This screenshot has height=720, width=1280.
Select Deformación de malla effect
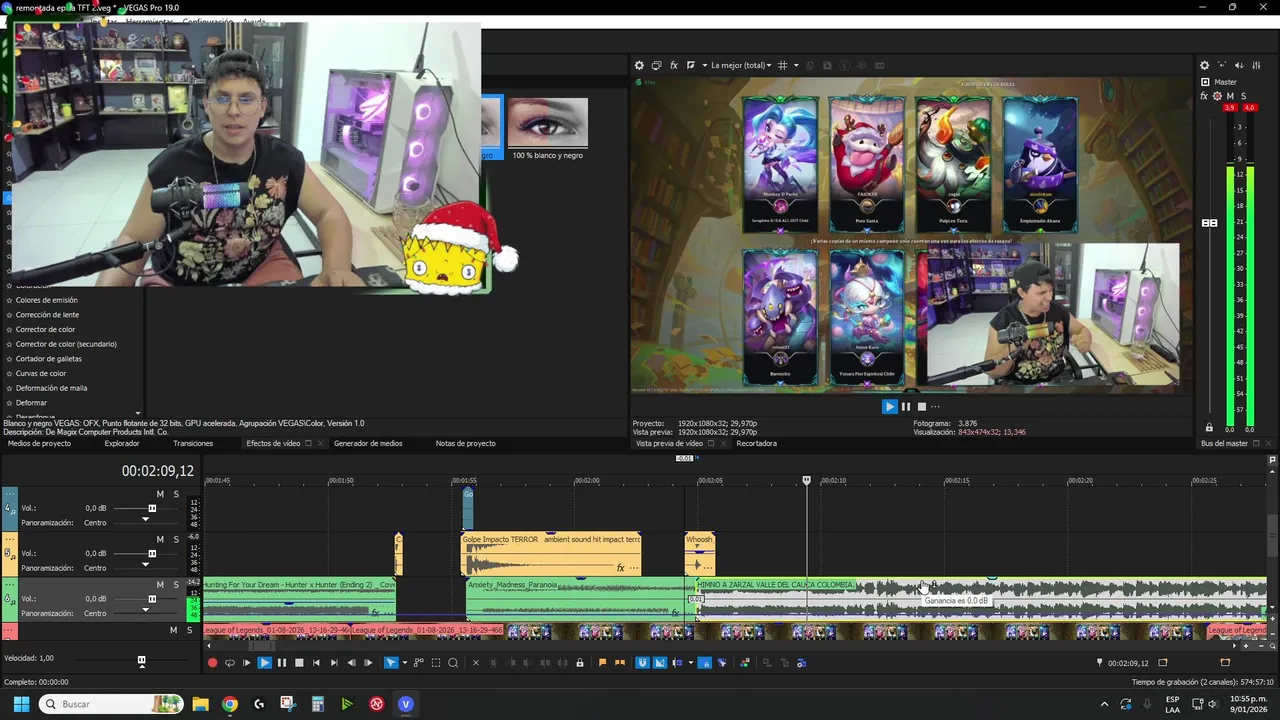point(51,388)
